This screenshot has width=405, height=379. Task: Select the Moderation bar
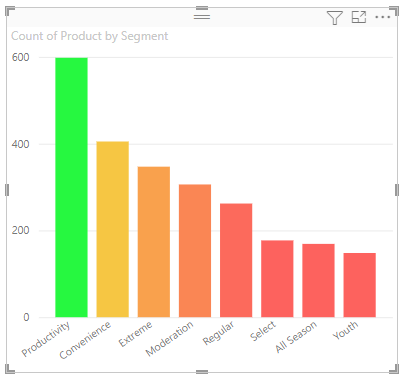[x=195, y=251]
